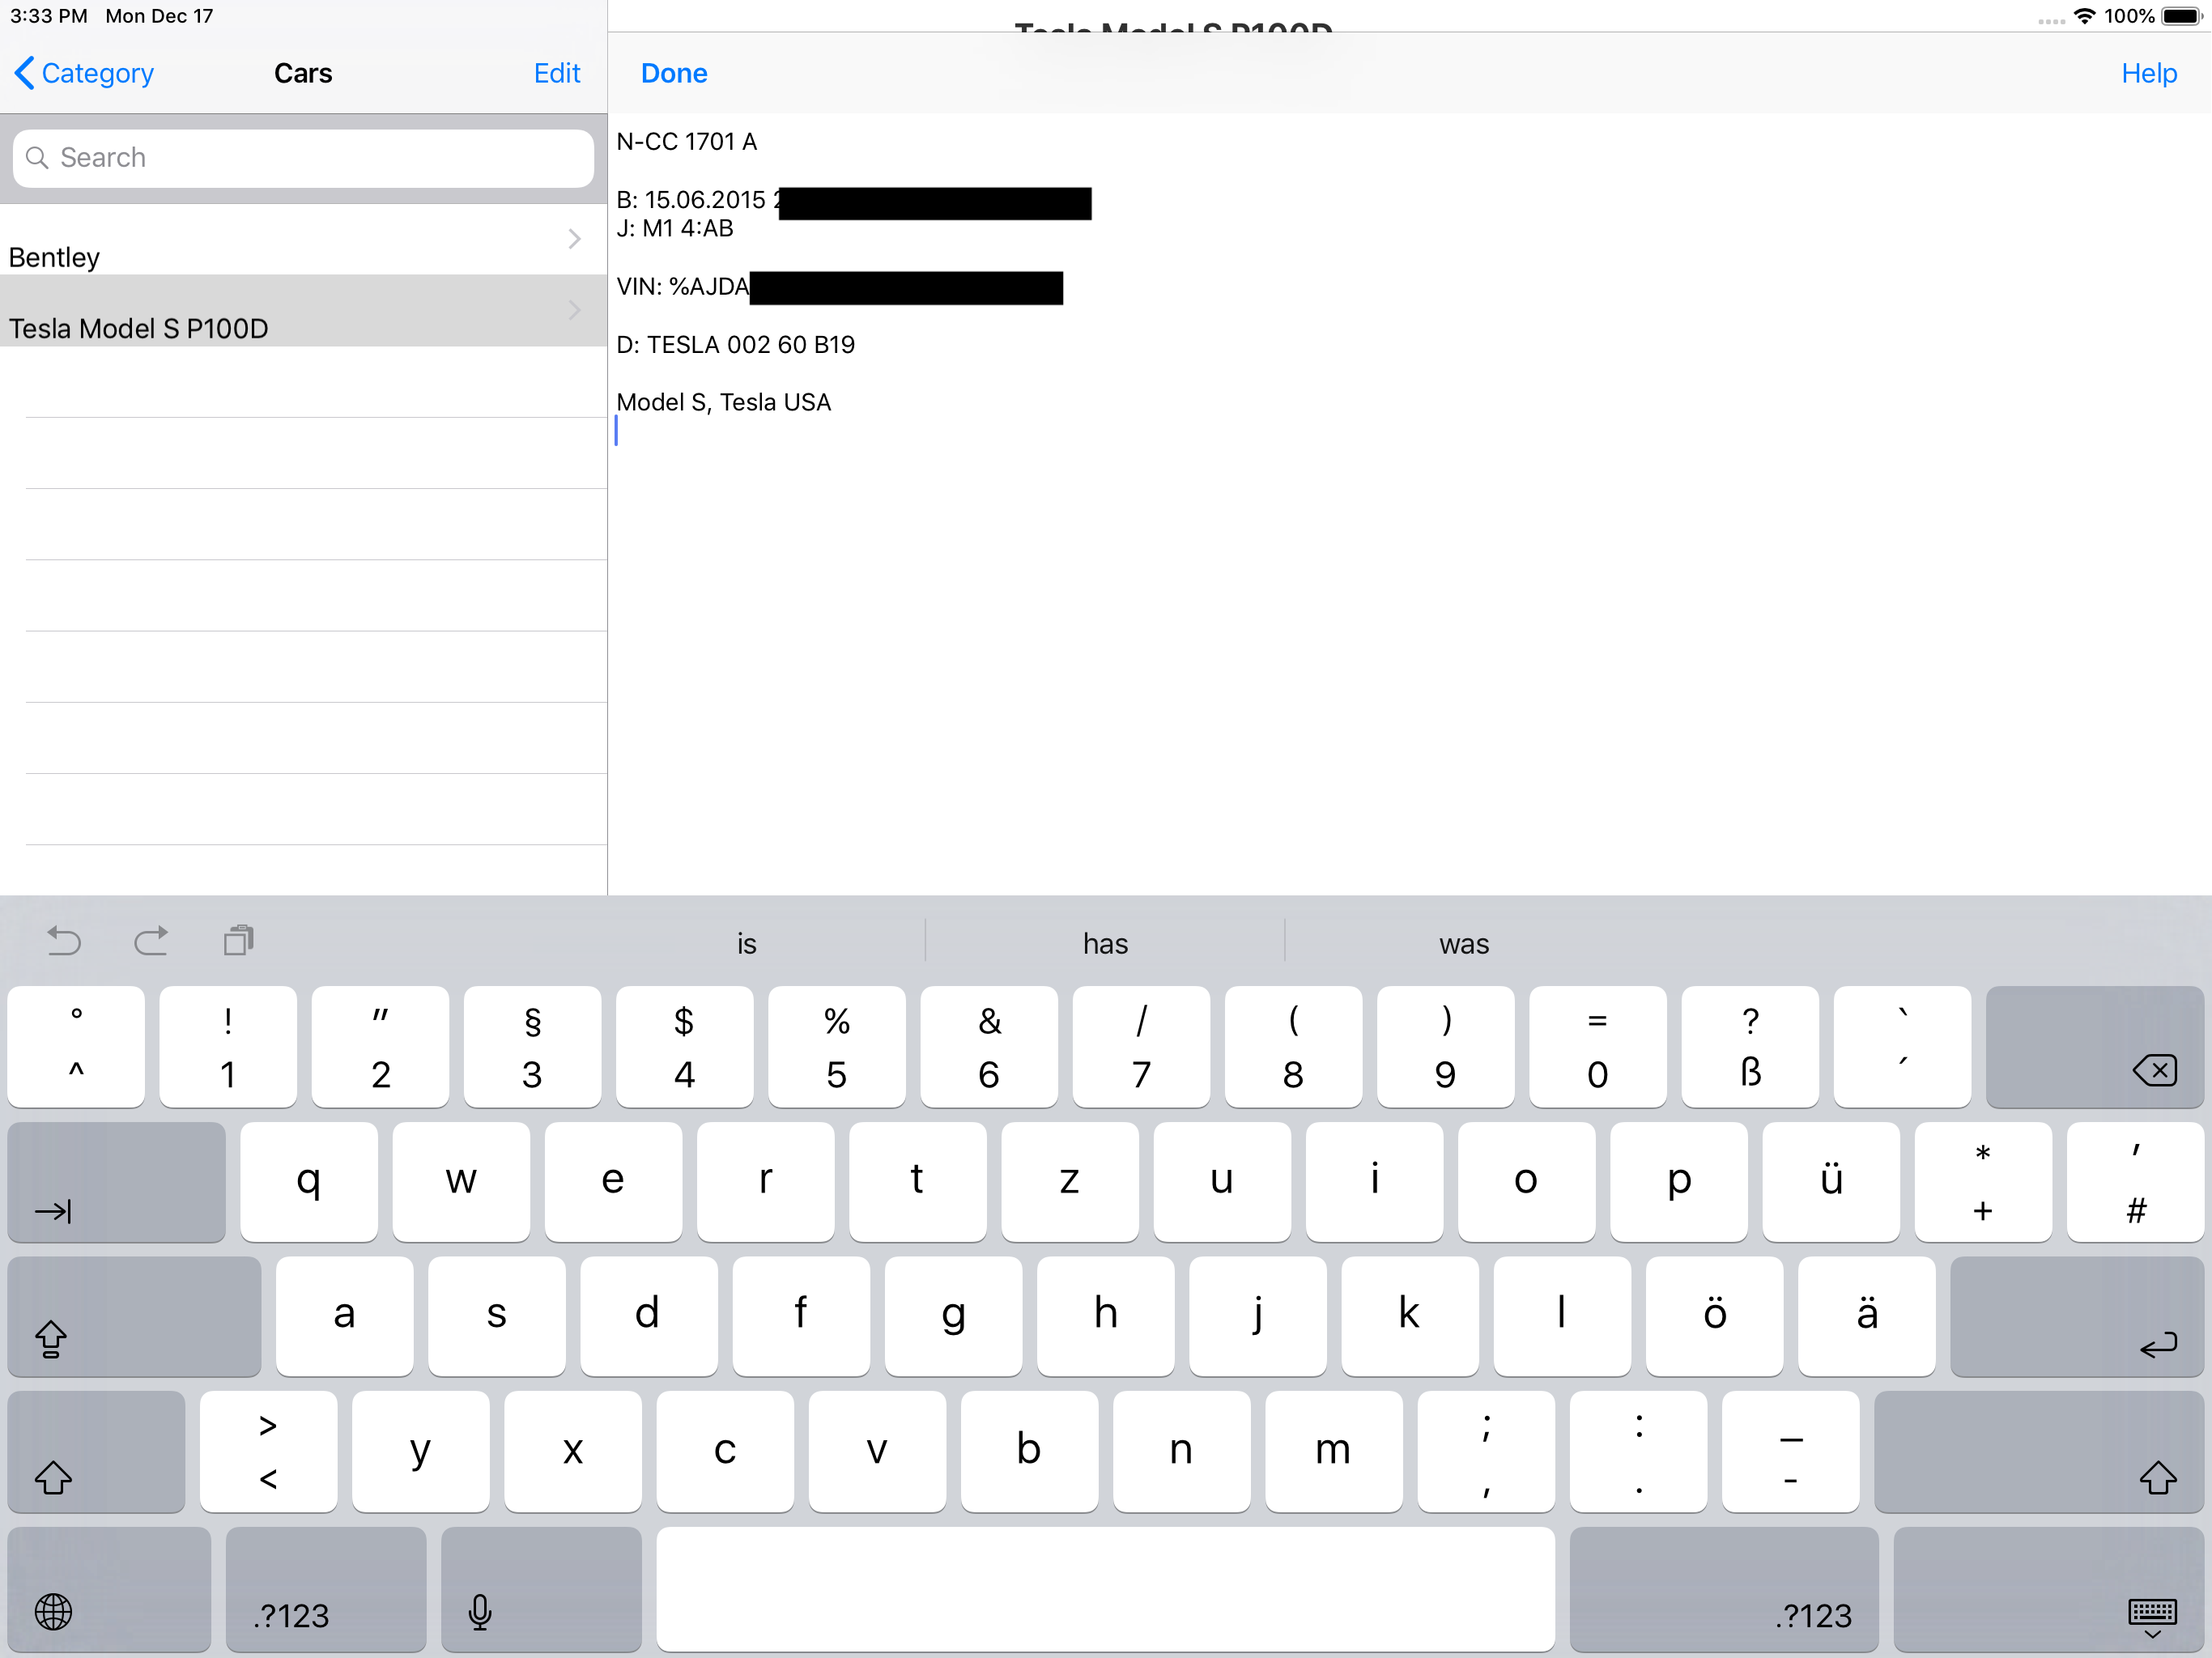Tap the 'm' key
Screen dimensions: 2212x1658
pyautogui.click(x=1334, y=1451)
